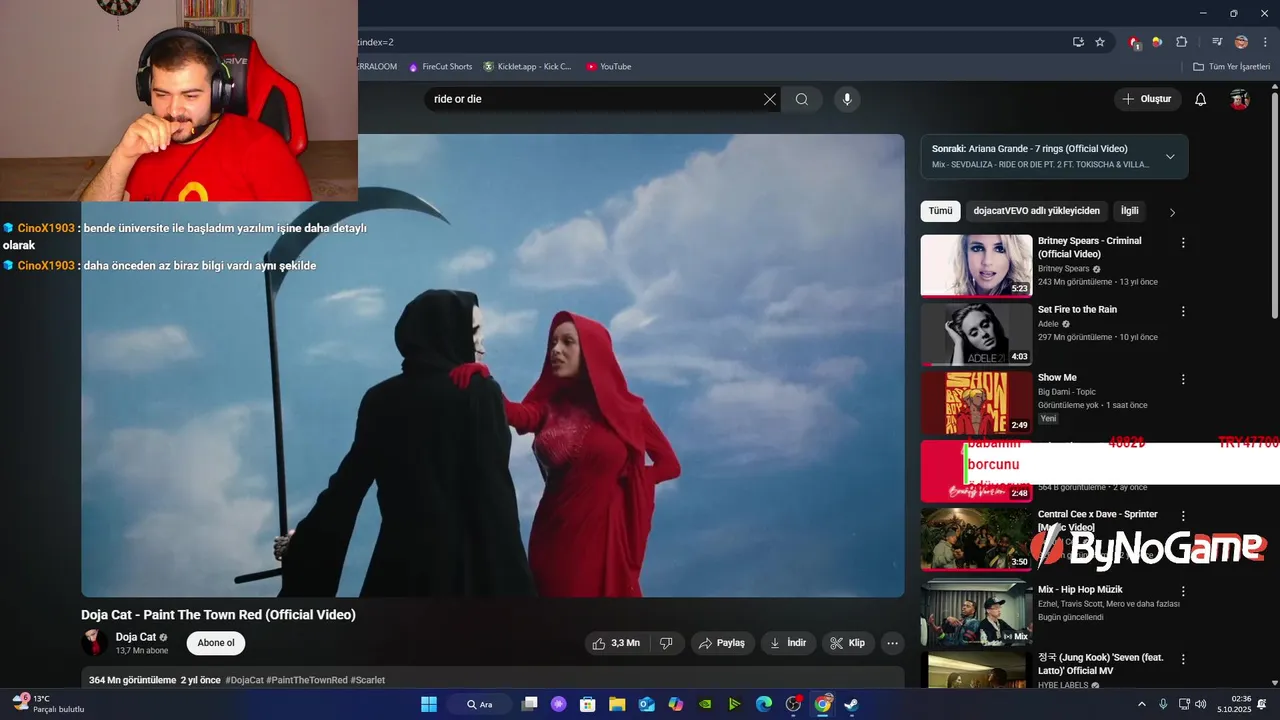
Task: Open Kicklet.app bookmark
Action: coord(528,67)
